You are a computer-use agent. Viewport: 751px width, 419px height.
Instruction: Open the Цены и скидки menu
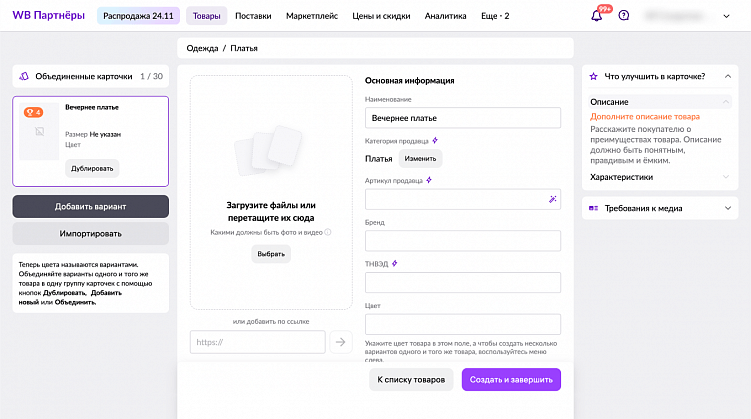tap(381, 16)
